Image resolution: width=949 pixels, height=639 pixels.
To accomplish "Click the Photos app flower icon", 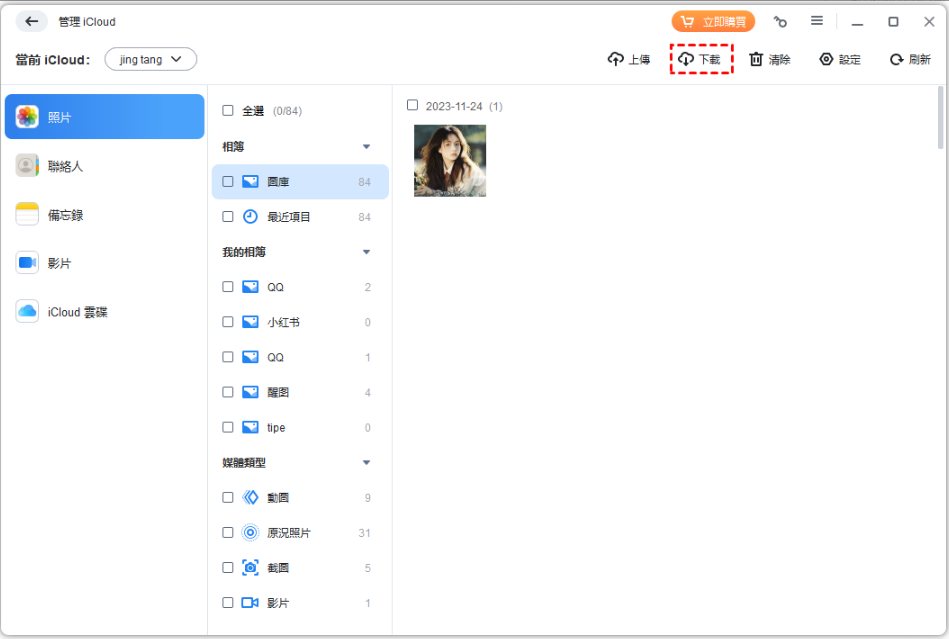I will (27, 117).
